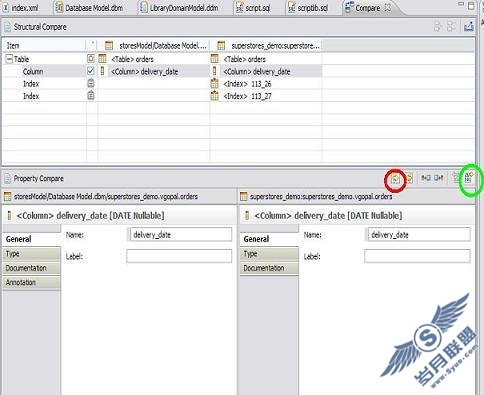Image resolution: width=484 pixels, height=395 pixels.
Task: Select Documentation tab in left property pane
Action: [31, 268]
